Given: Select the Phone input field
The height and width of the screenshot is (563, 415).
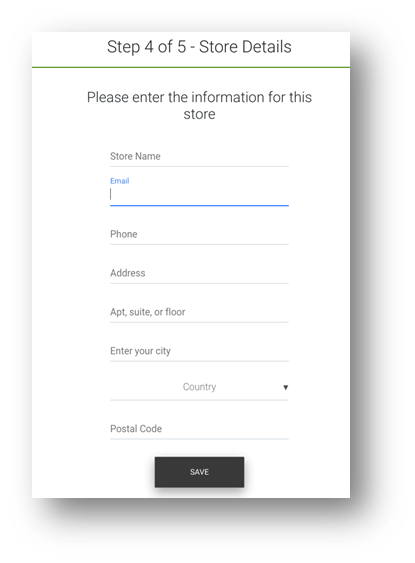Looking at the screenshot, I should click(x=199, y=234).
